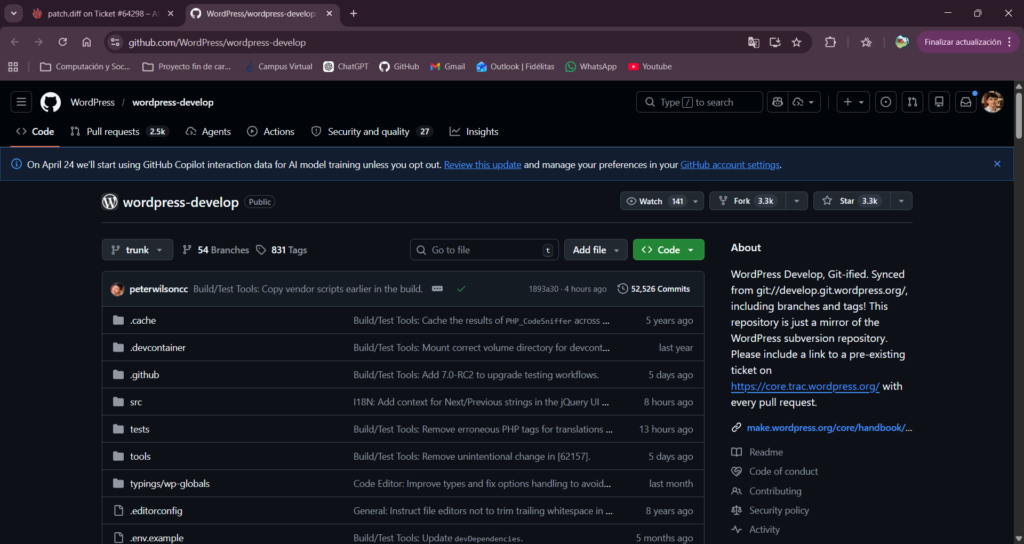Open the issues icon in header
Screen dimensions: 1024x544
coord(886,102)
